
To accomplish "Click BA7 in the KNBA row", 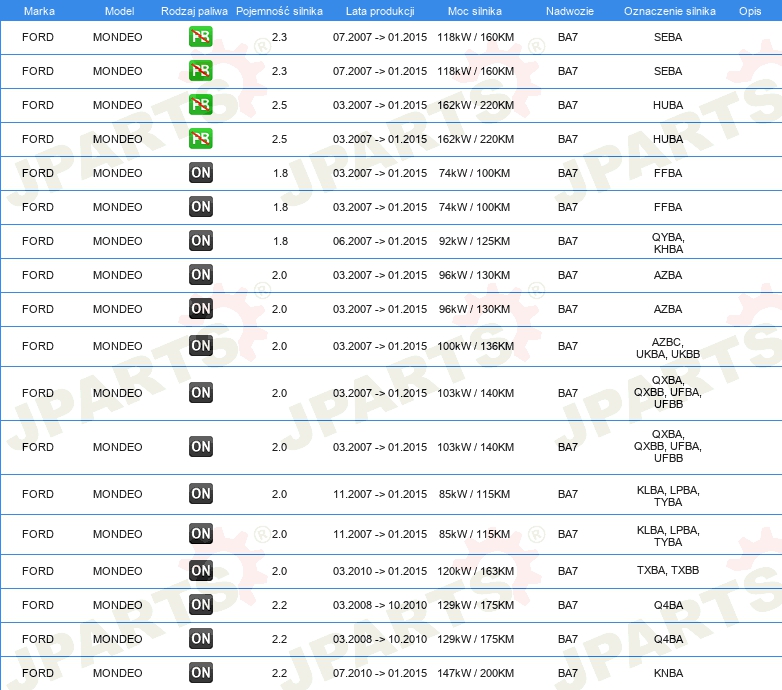I will (568, 673).
